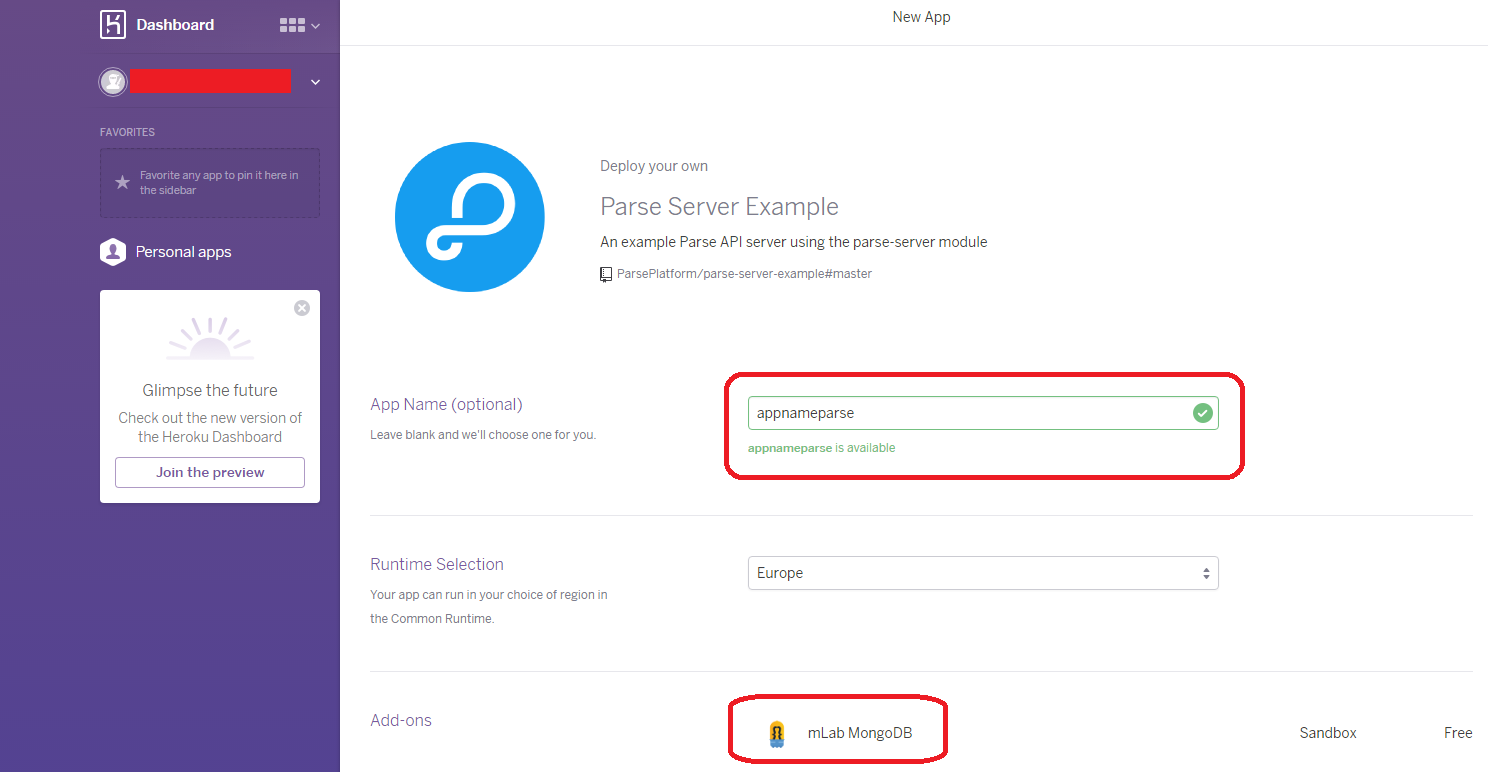
Task: Open the account dropdown chevron
Action: pyautogui.click(x=315, y=81)
